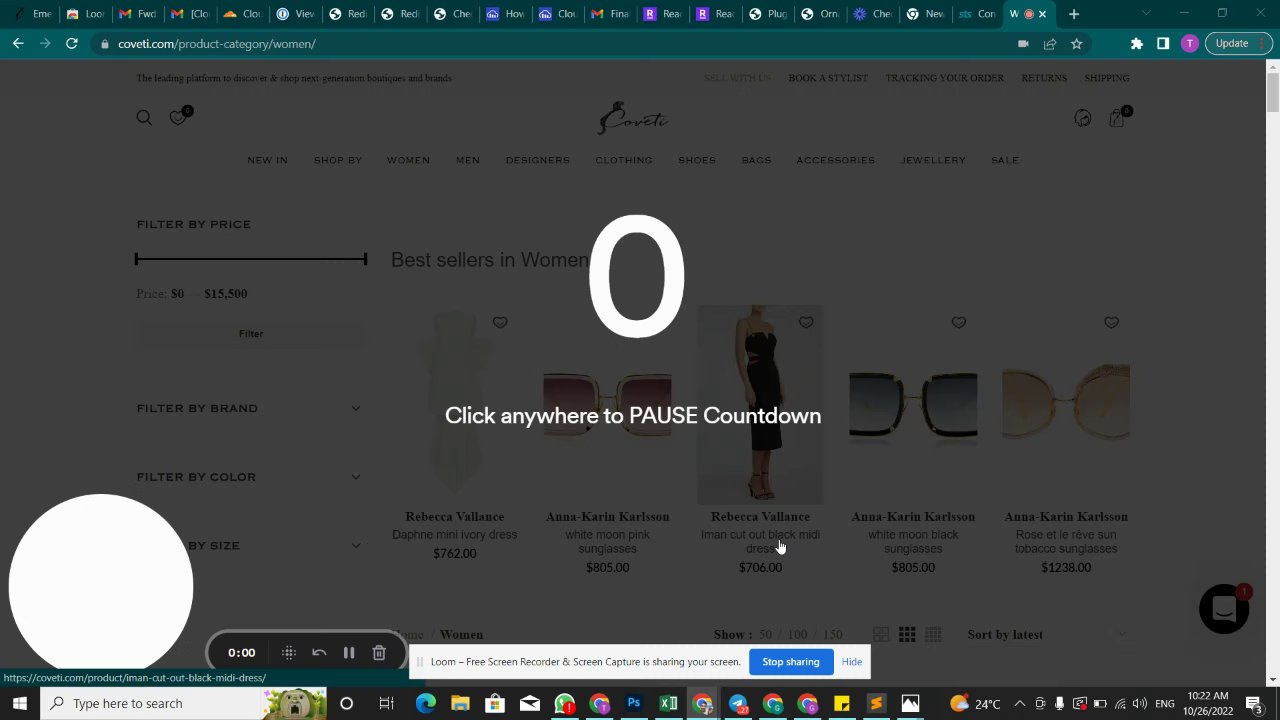Select the medium grid view icon
This screenshot has width=1280, height=720.
(907, 634)
